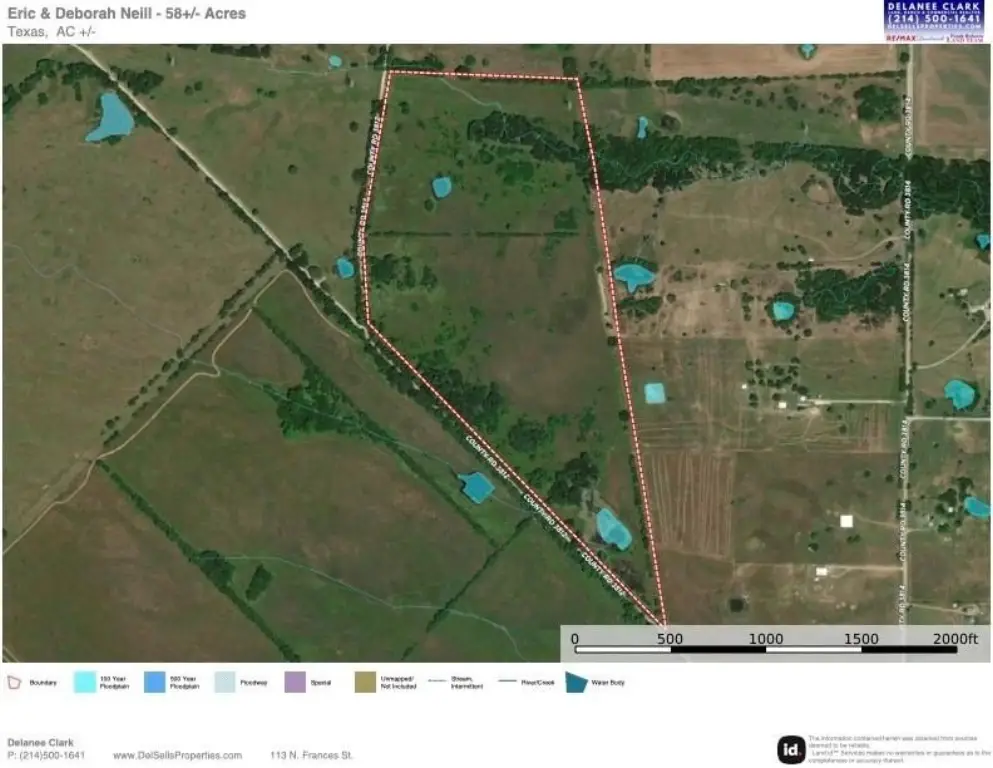
Task: Click the Eric & Deborah Neill title
Action: [x=126, y=13]
